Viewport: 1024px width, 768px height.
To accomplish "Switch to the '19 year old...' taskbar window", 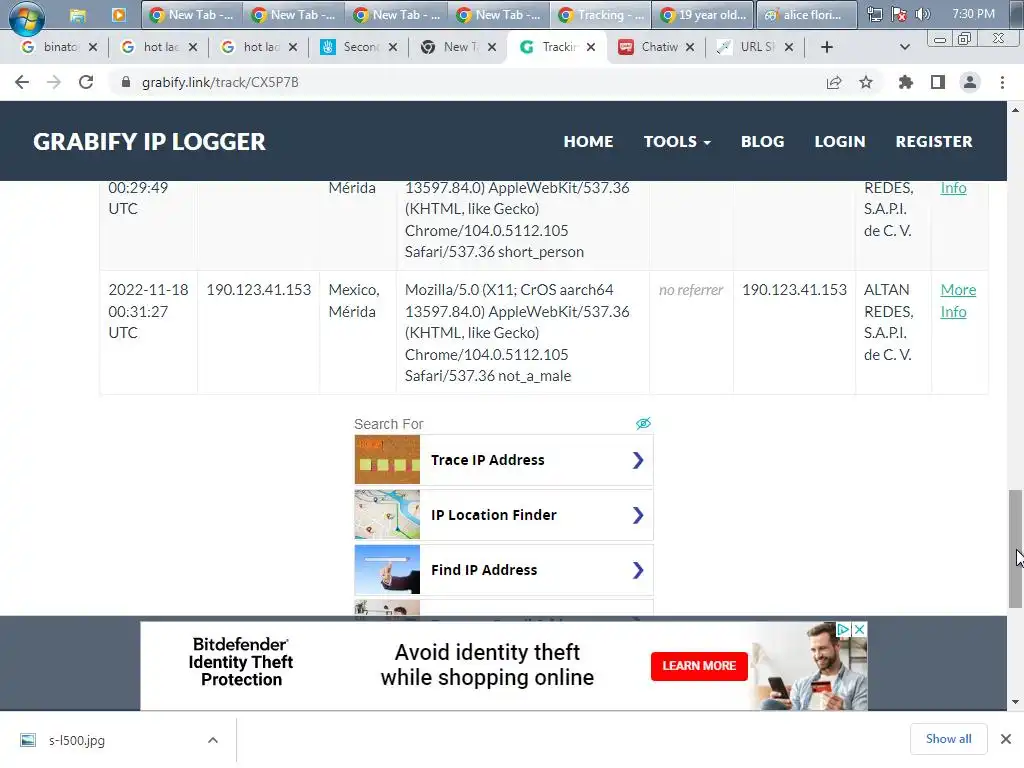I will [x=702, y=14].
